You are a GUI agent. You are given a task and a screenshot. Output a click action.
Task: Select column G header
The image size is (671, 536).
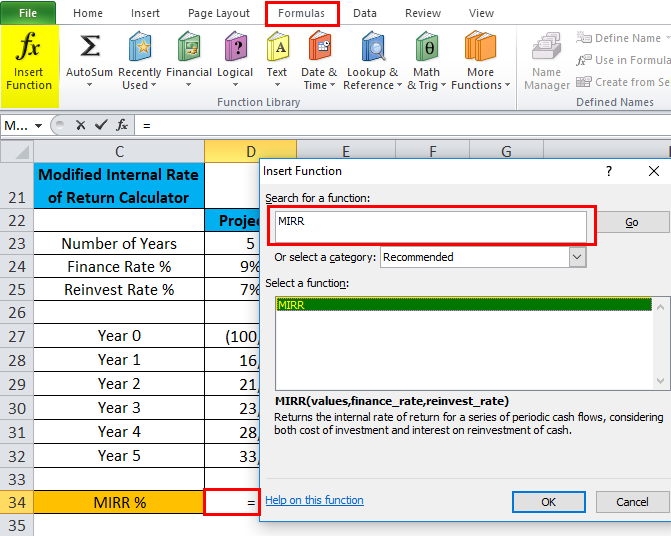[506, 150]
